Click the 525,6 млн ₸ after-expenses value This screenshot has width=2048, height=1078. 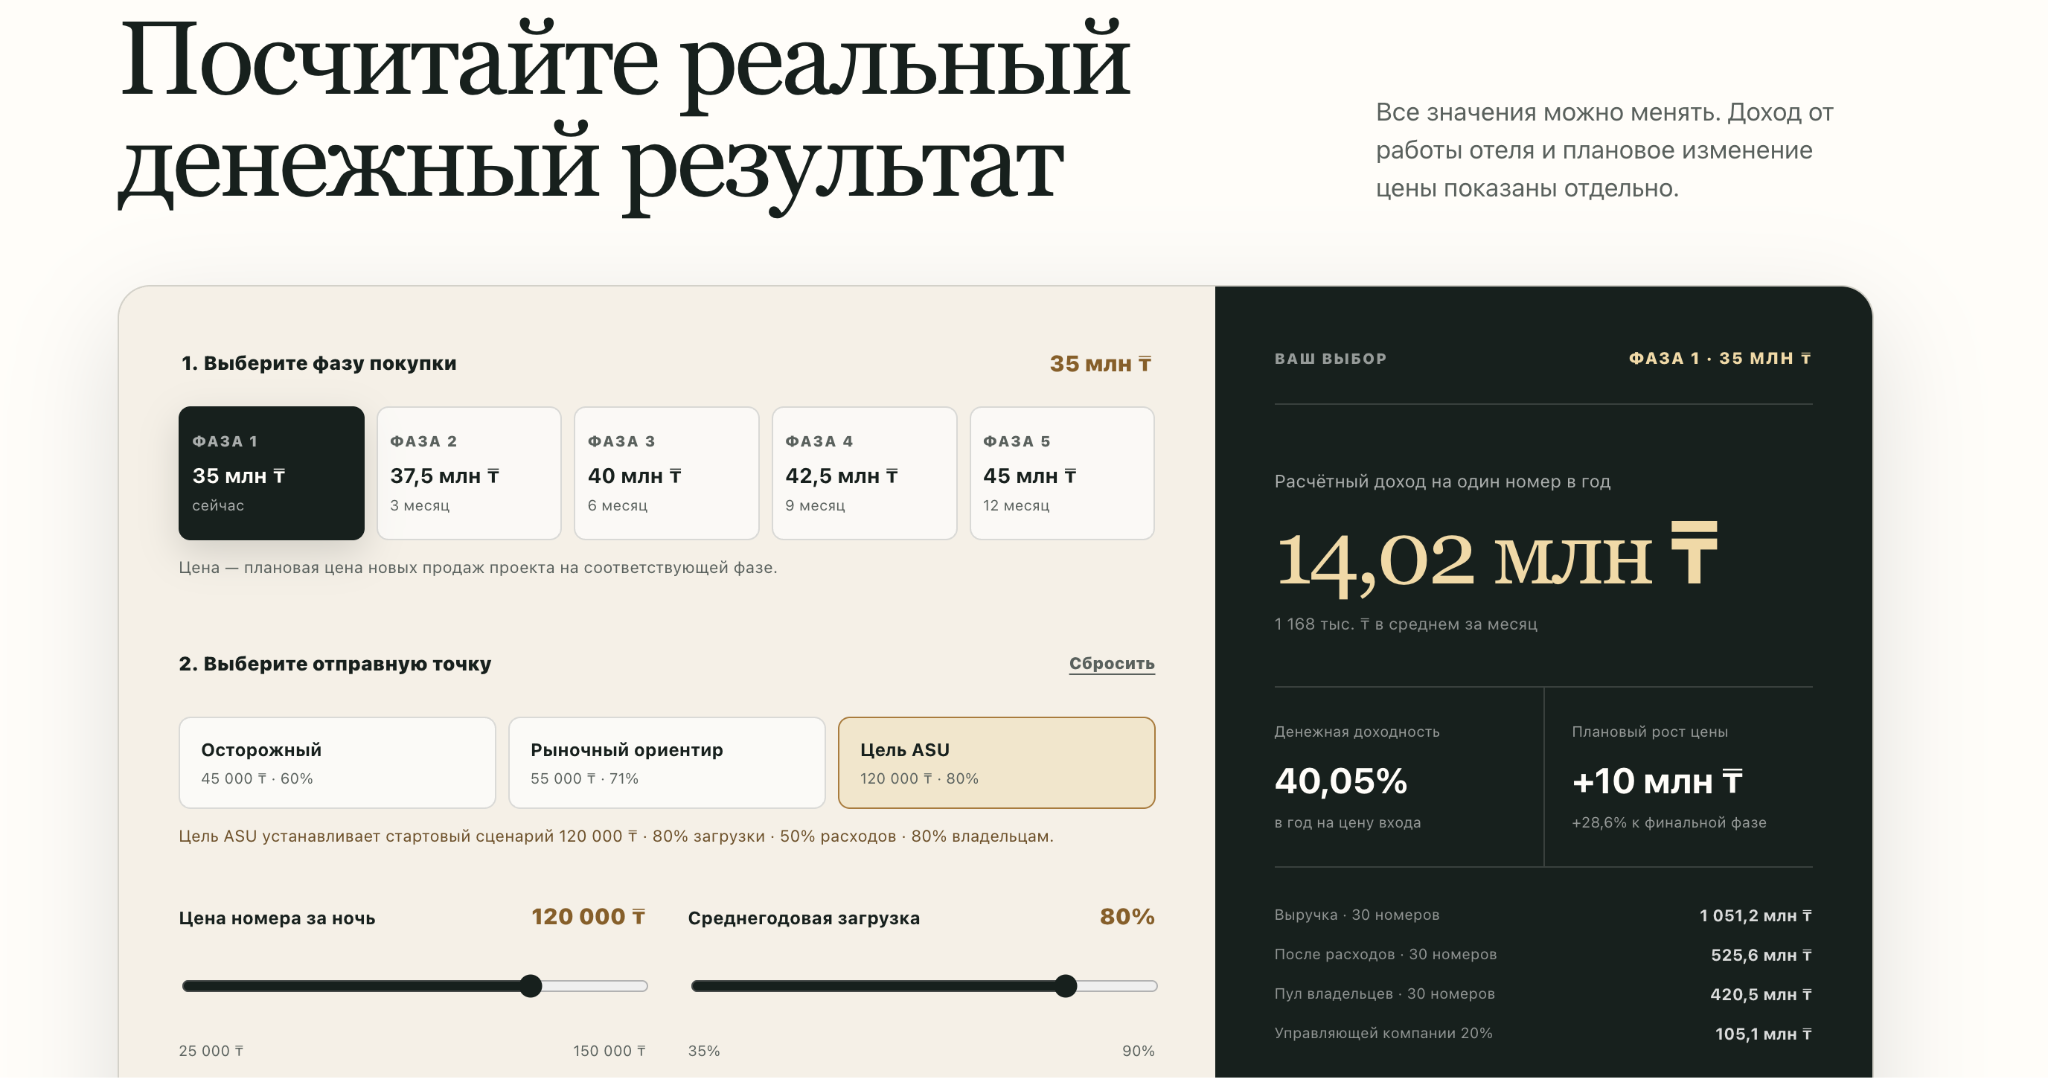pos(1761,955)
